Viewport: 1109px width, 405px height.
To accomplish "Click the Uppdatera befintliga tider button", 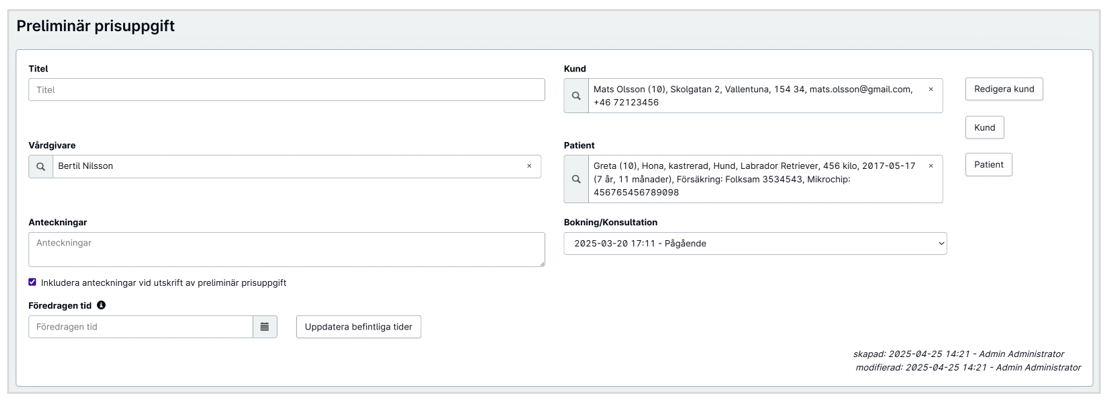I will click(x=359, y=327).
